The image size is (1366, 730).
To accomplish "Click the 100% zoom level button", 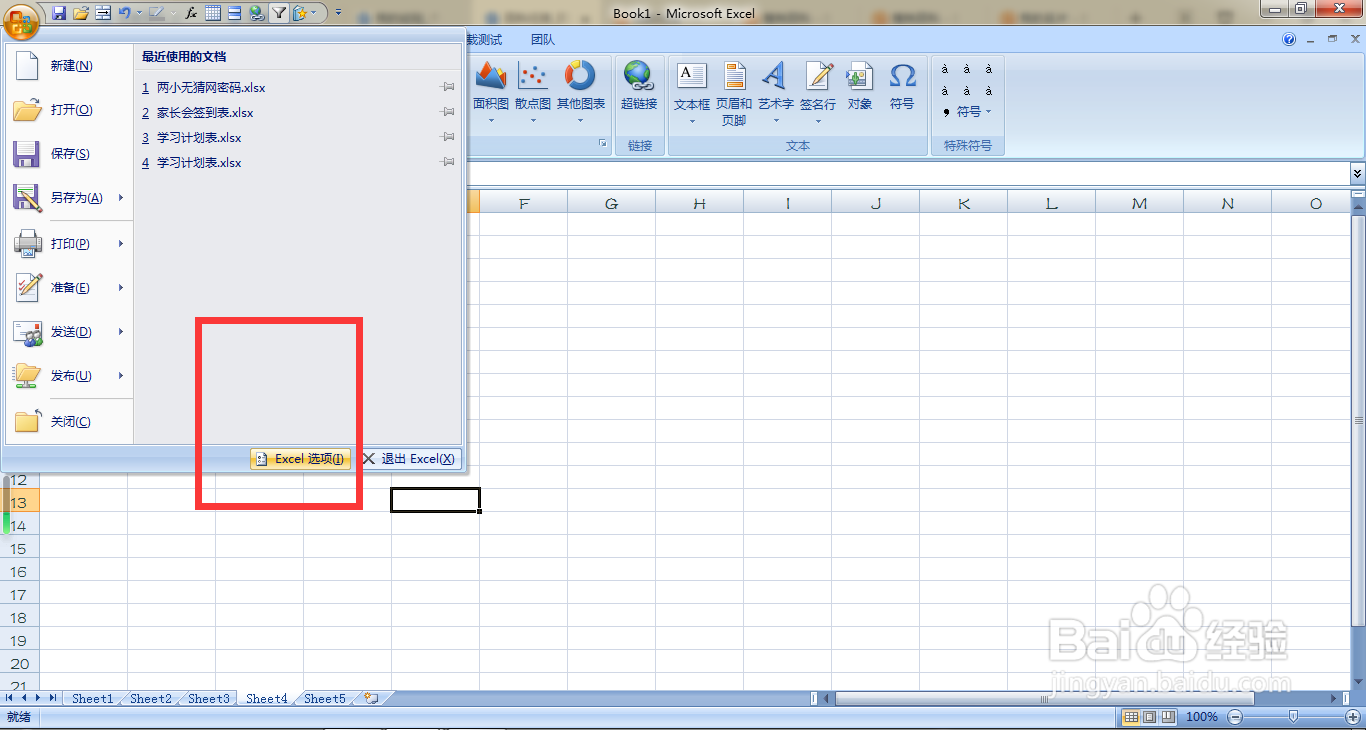I will (x=1202, y=717).
